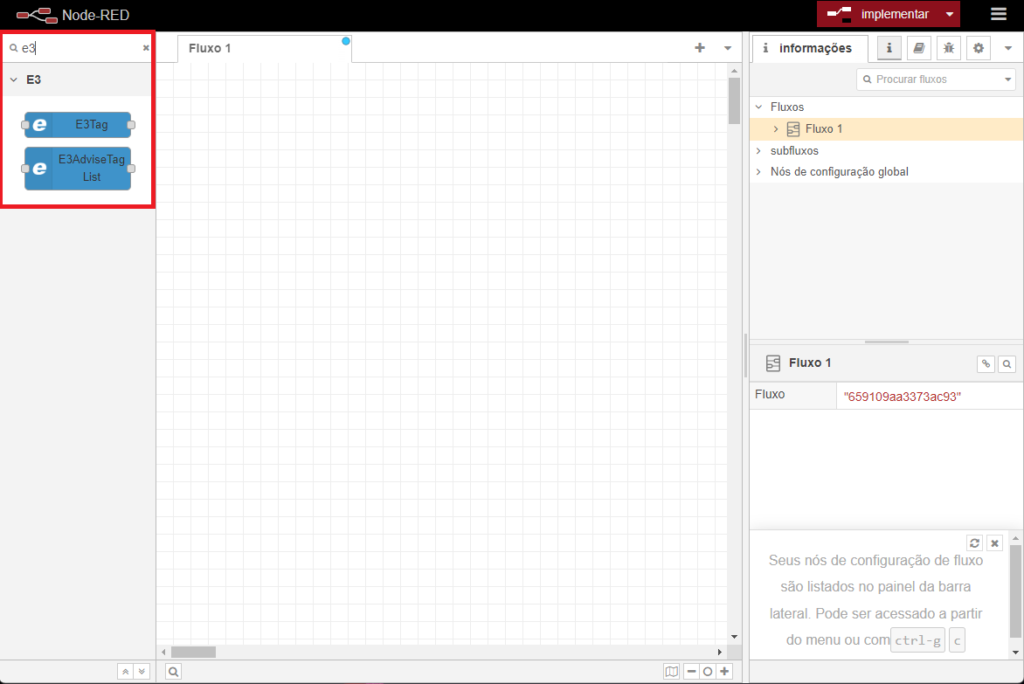Collapse the E3 palette category
Image resolution: width=1024 pixels, height=684 pixels.
pos(14,79)
